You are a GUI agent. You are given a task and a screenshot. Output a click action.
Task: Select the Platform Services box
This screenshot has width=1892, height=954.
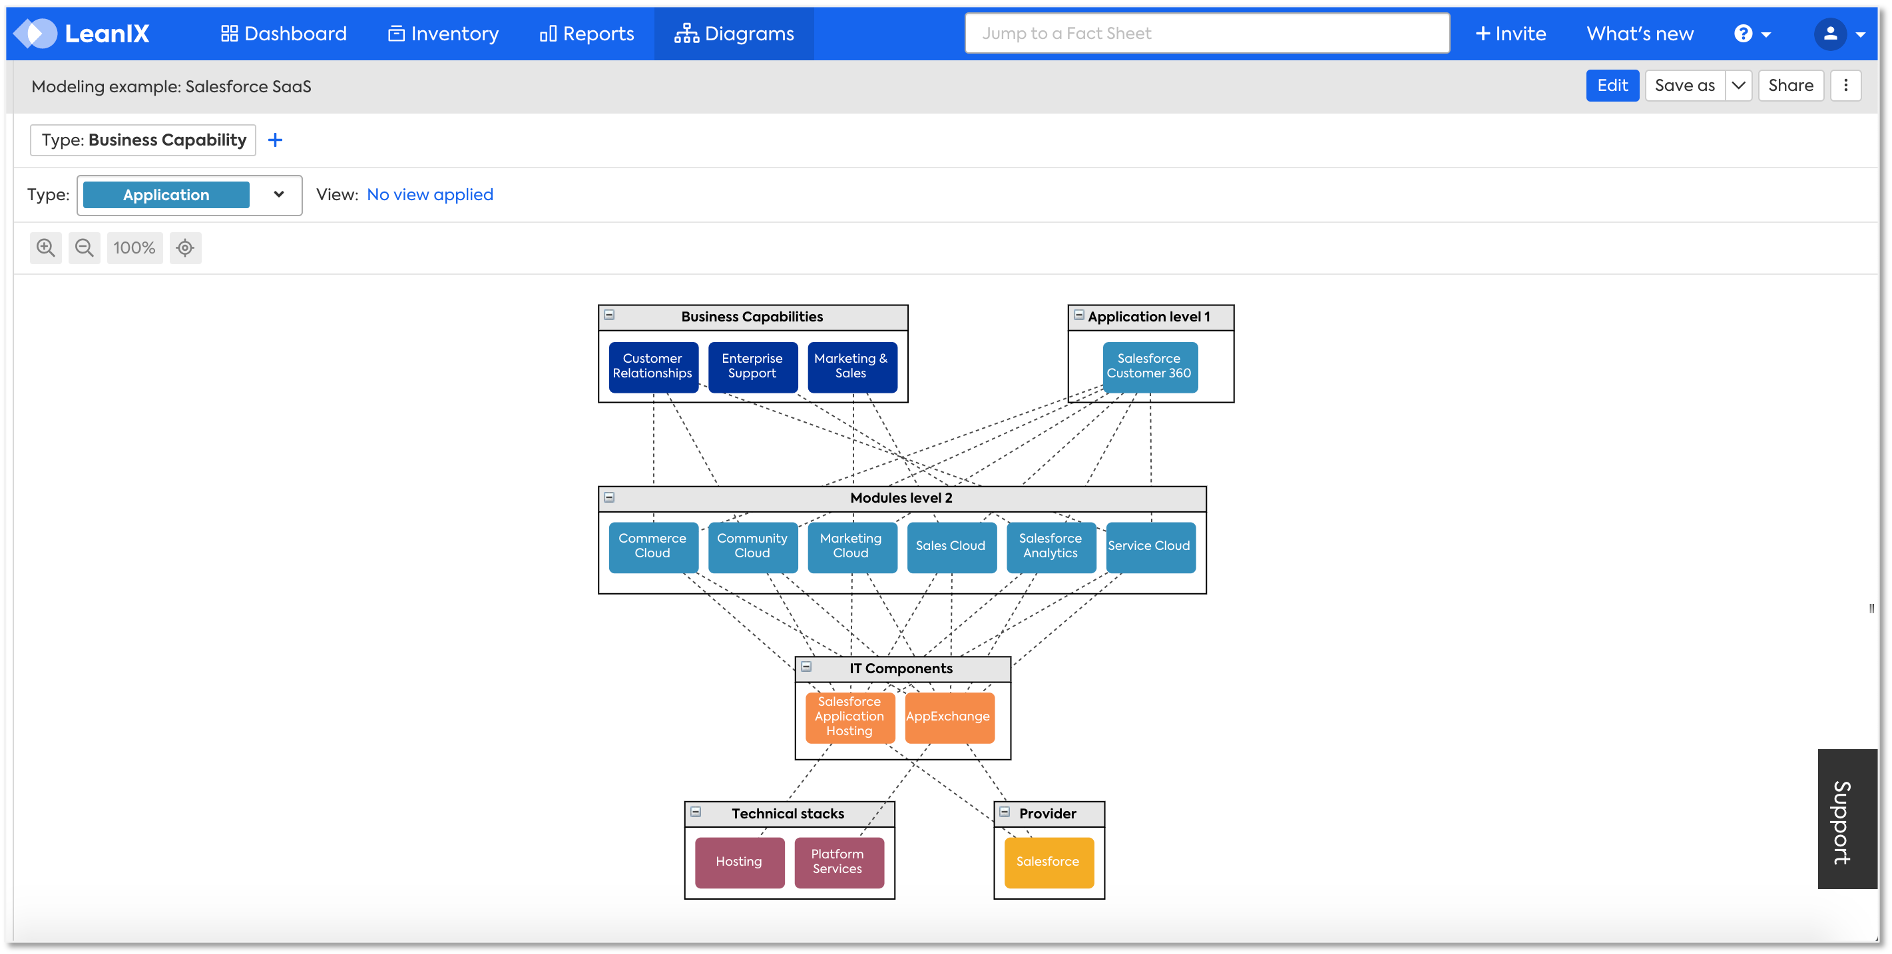[x=838, y=863]
